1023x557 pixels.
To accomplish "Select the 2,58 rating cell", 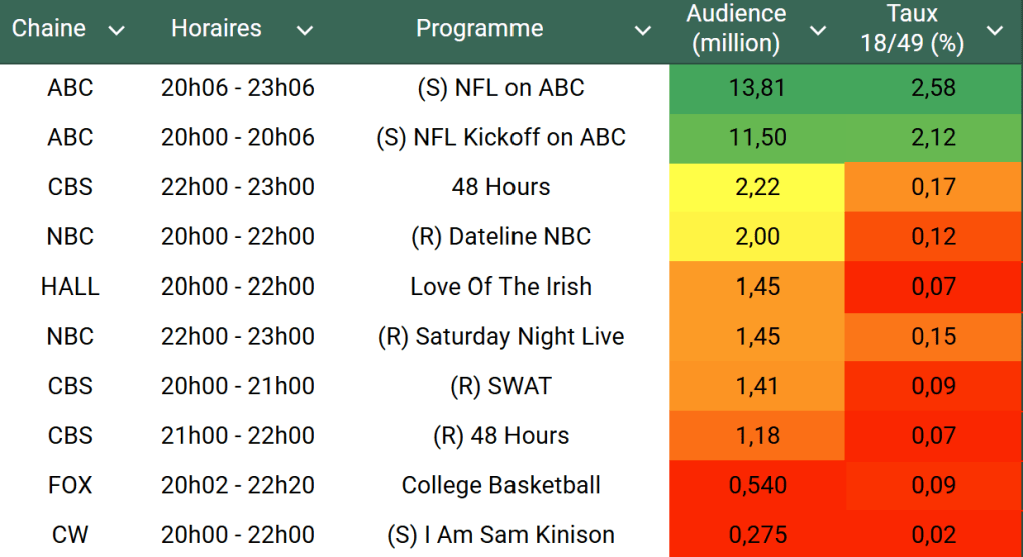I will (x=933, y=88).
